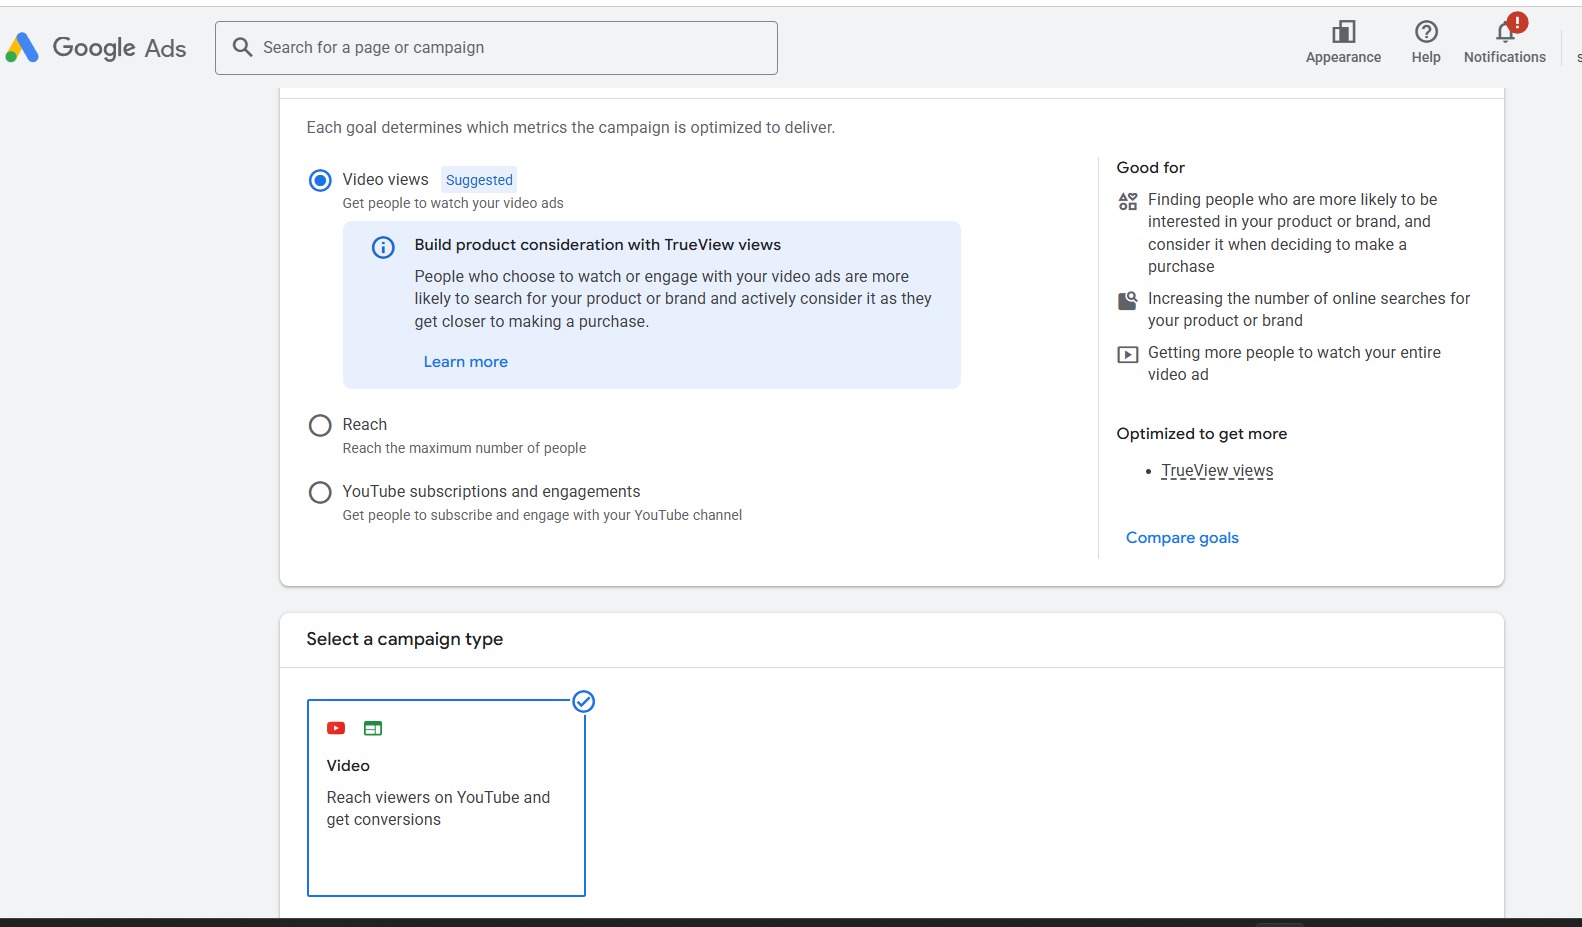Select YouTube subscriptions and engagements radio
1582x927 pixels.
pyautogui.click(x=320, y=492)
